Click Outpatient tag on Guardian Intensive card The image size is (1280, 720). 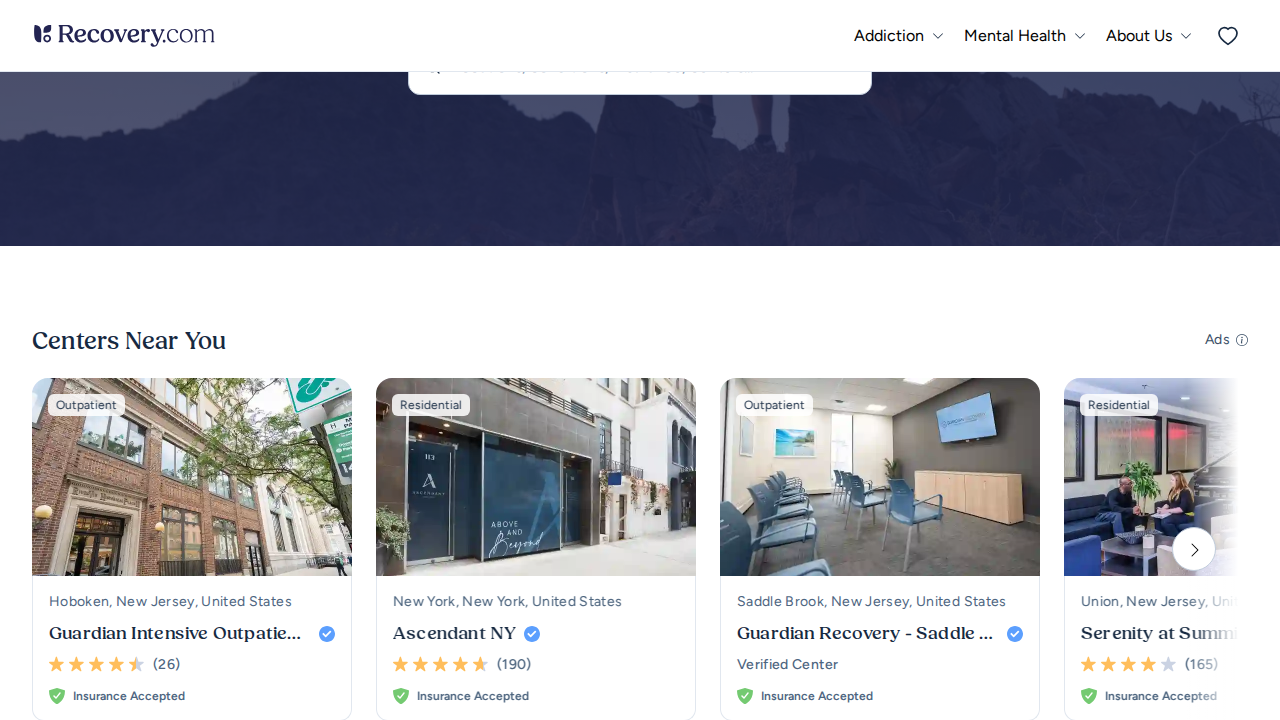tap(86, 405)
